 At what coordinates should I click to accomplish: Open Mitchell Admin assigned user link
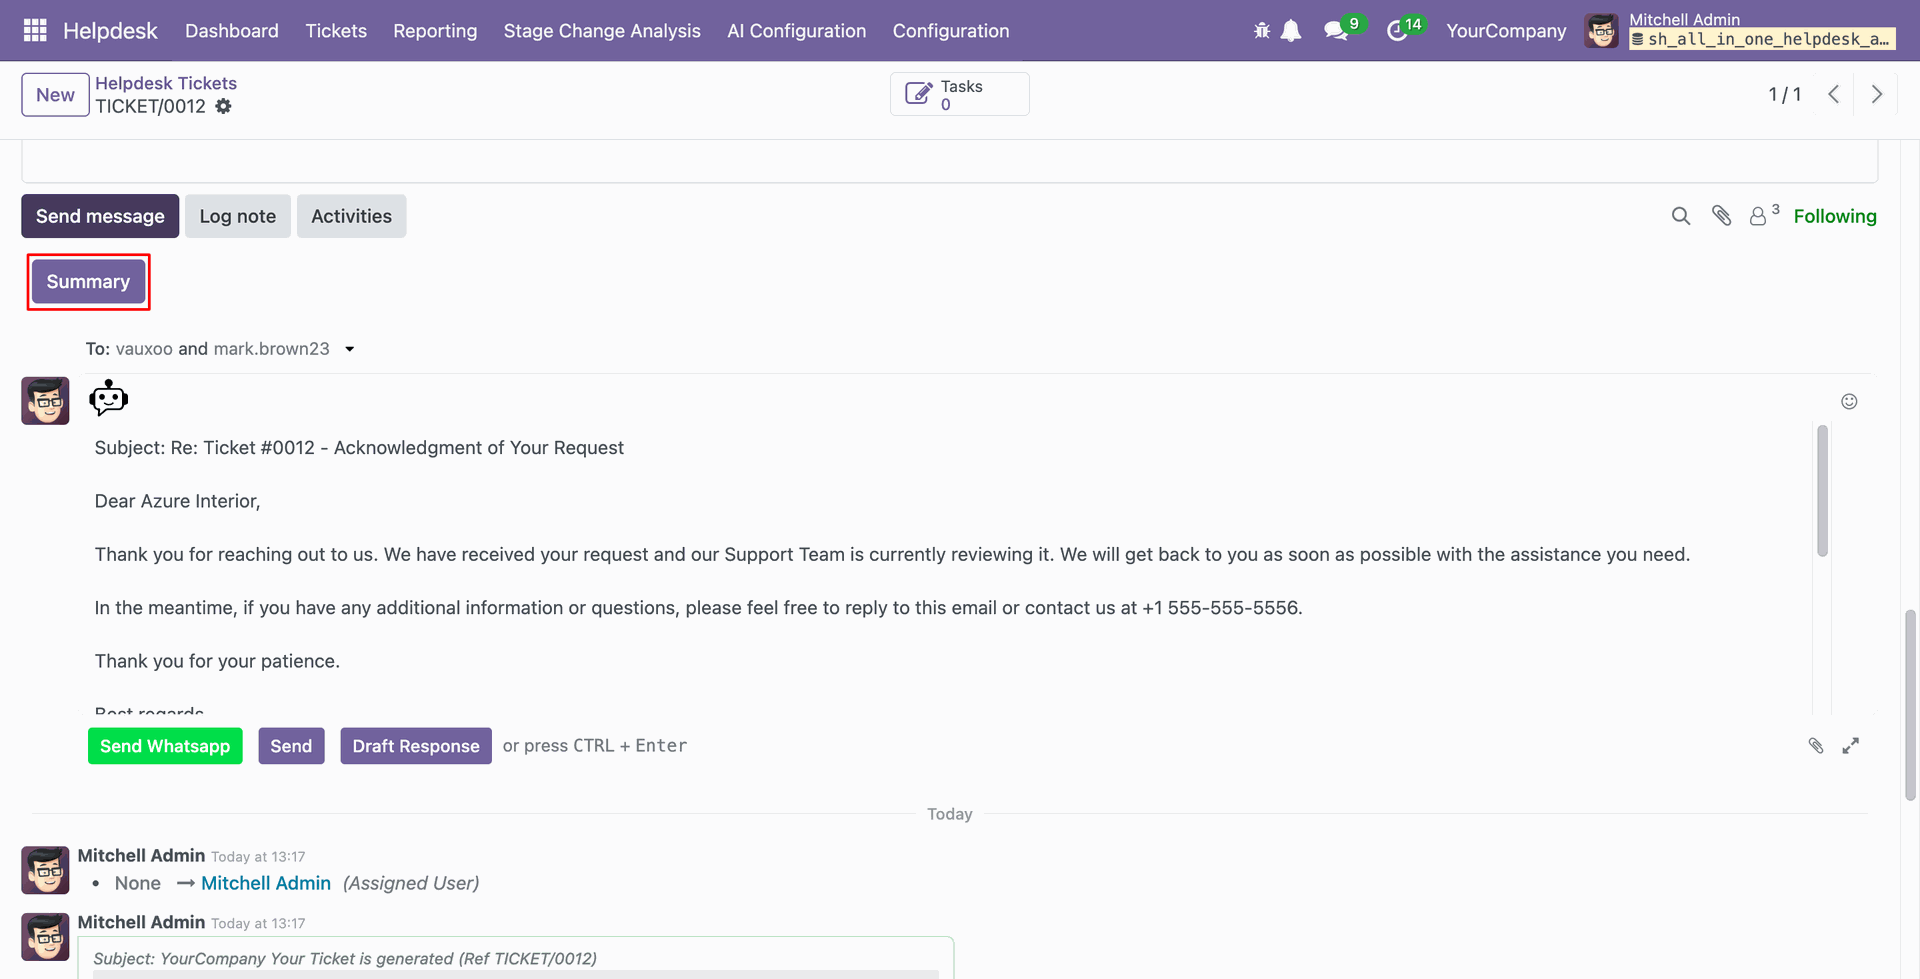pyautogui.click(x=266, y=883)
